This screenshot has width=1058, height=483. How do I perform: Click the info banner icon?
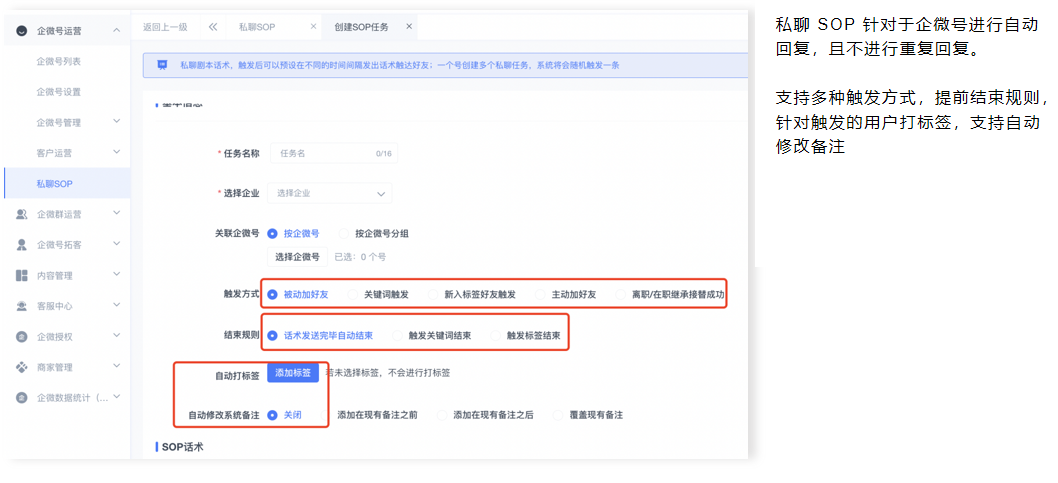point(162,65)
